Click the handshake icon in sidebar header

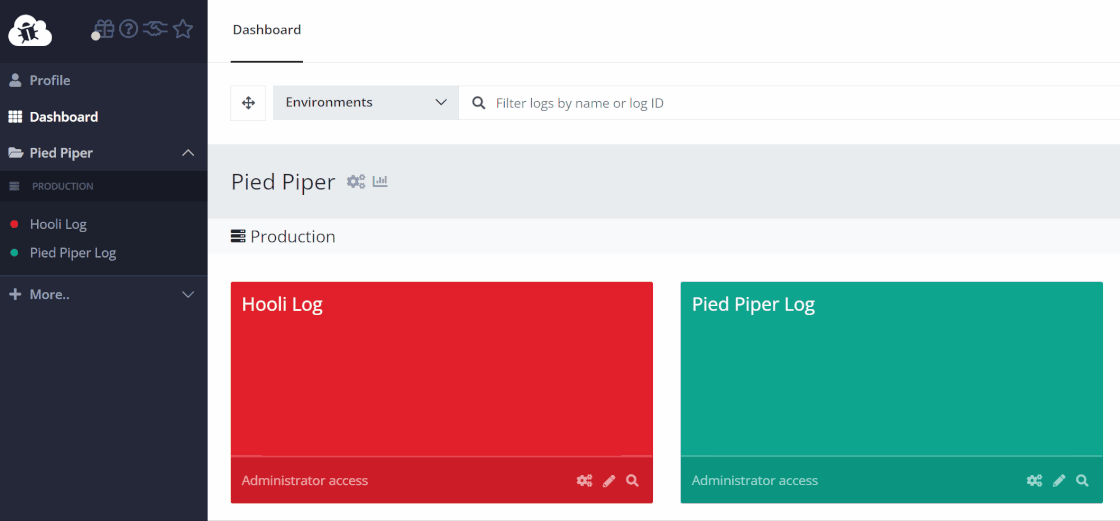155,29
